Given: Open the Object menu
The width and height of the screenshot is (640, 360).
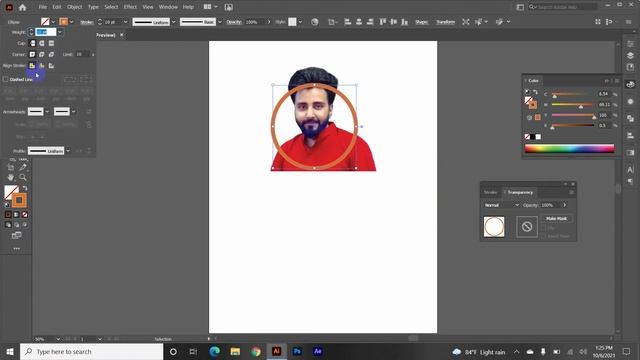Looking at the screenshot, I should (74, 7).
